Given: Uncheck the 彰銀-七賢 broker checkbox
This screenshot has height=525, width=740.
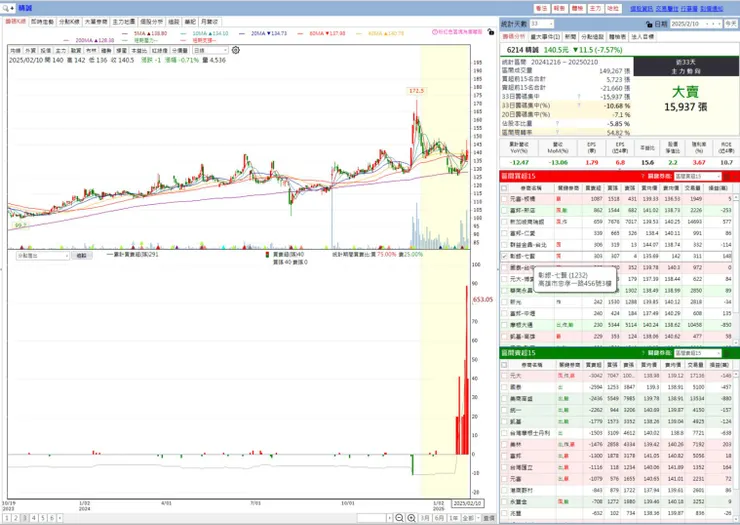Looking at the screenshot, I should point(504,256).
